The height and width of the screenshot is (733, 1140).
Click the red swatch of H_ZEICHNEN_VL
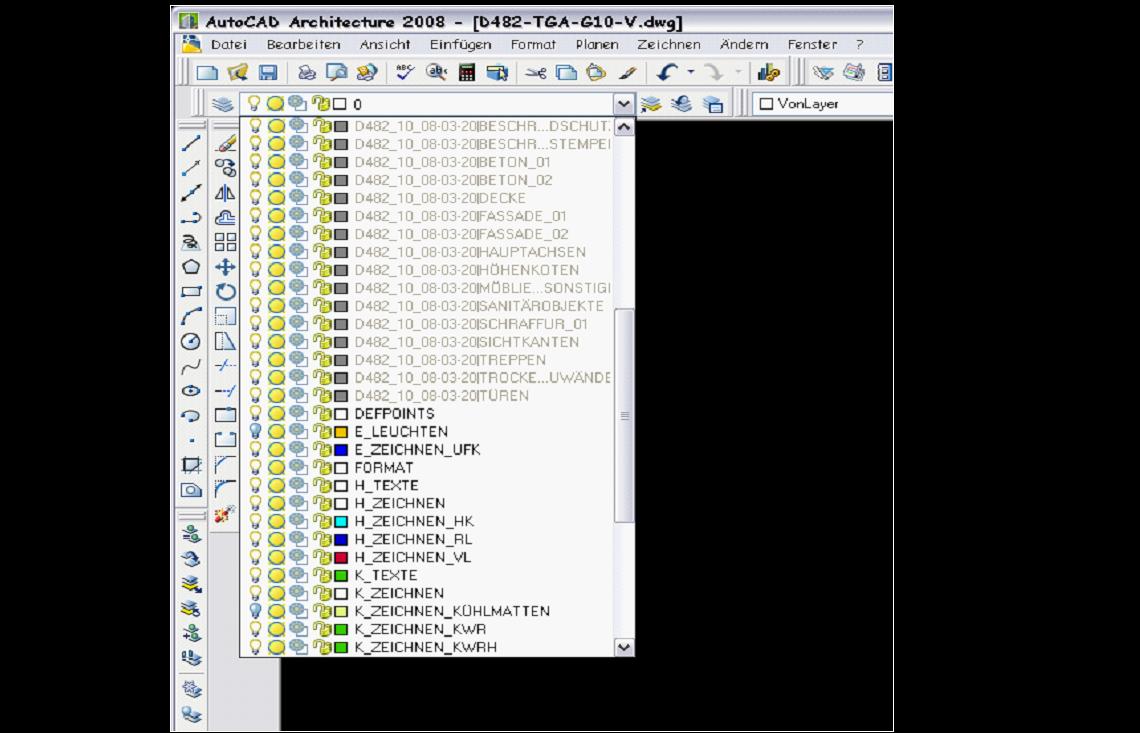pyautogui.click(x=341, y=558)
